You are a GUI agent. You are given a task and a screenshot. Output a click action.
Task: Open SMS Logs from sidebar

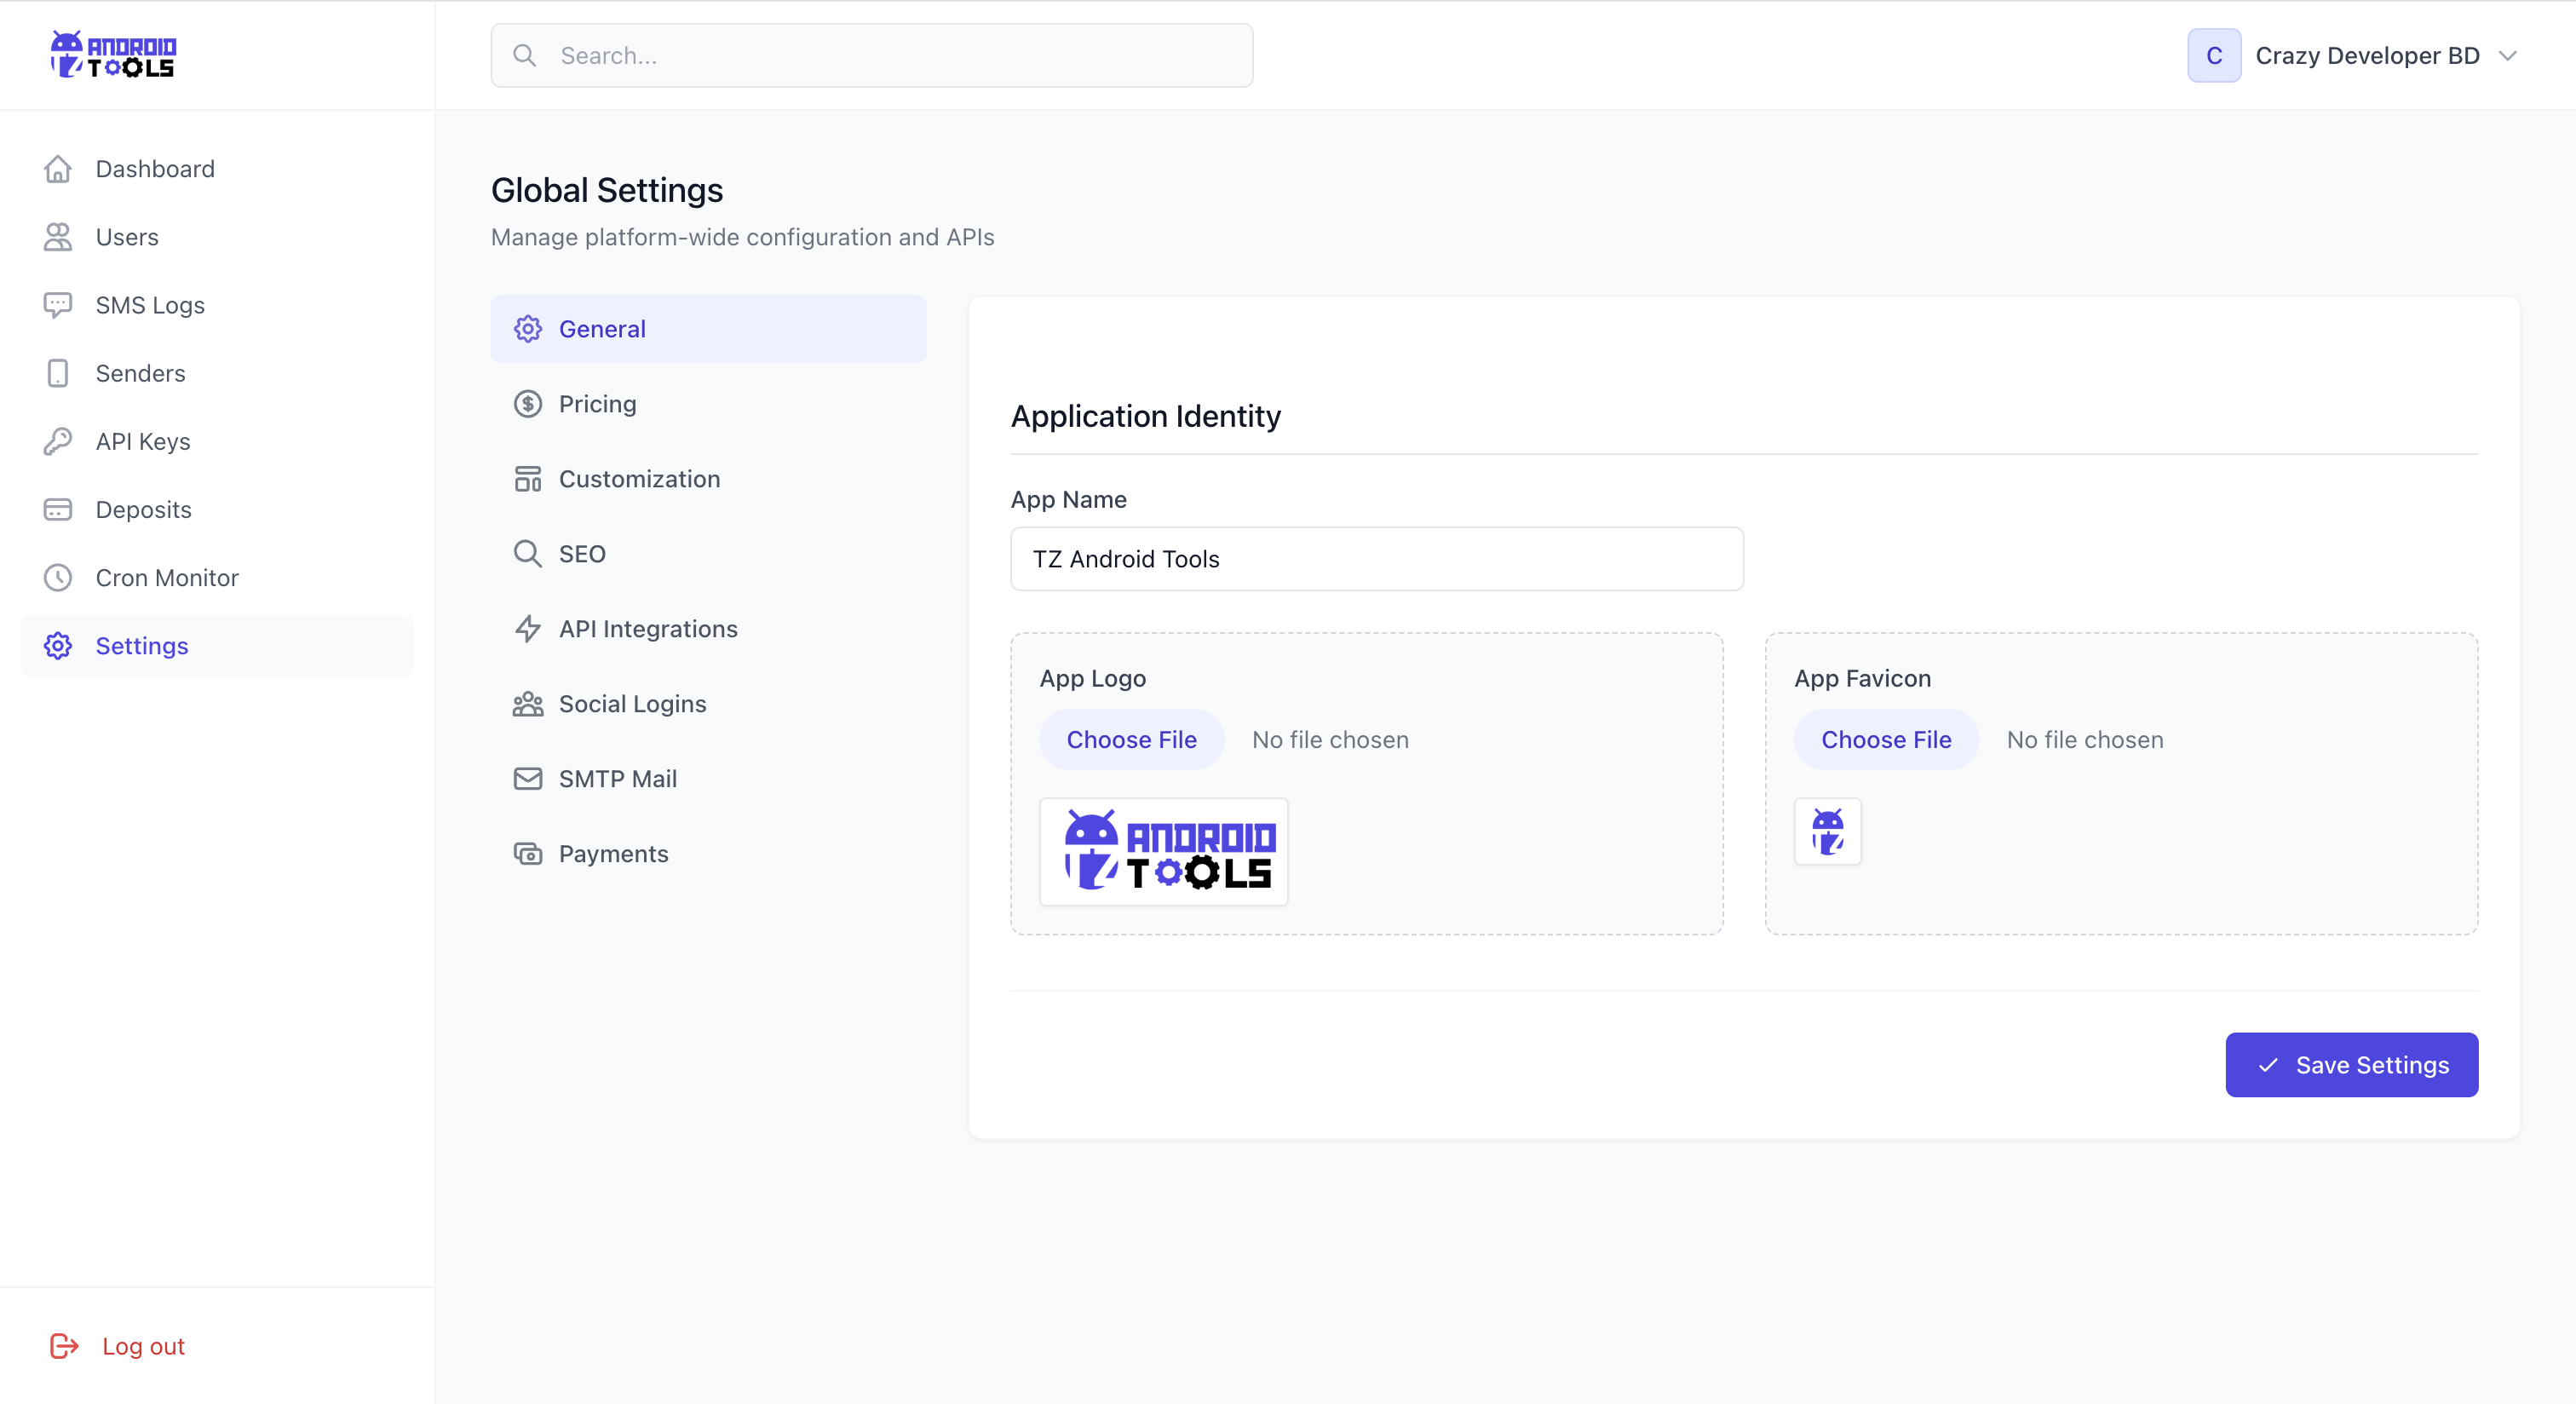tap(217, 305)
